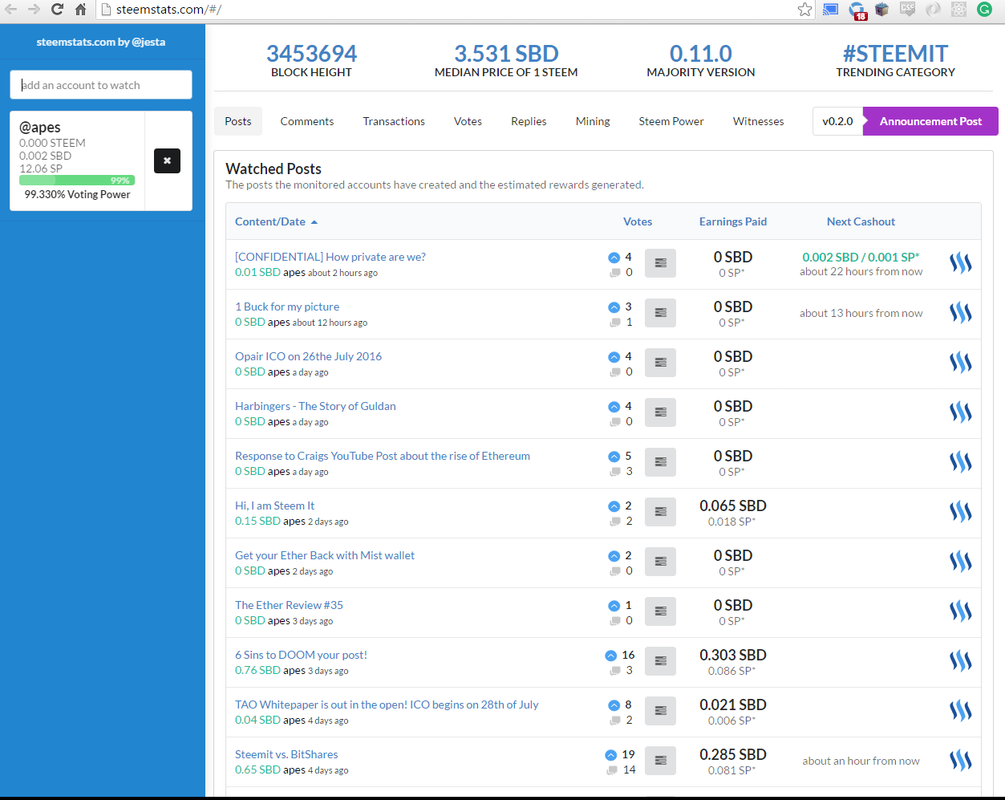Open the extension icon with red 18 badge
This screenshot has height=800, width=1005.
pyautogui.click(x=856, y=10)
